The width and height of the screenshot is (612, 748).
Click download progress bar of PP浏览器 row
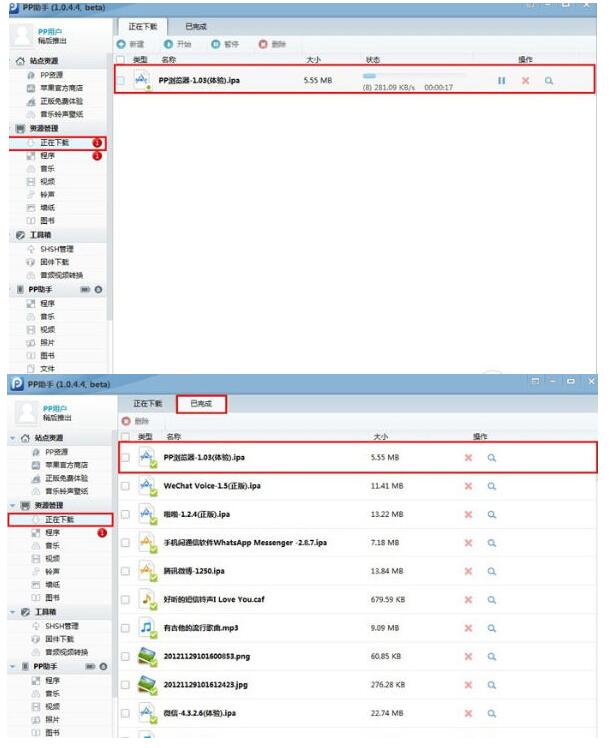click(x=413, y=75)
